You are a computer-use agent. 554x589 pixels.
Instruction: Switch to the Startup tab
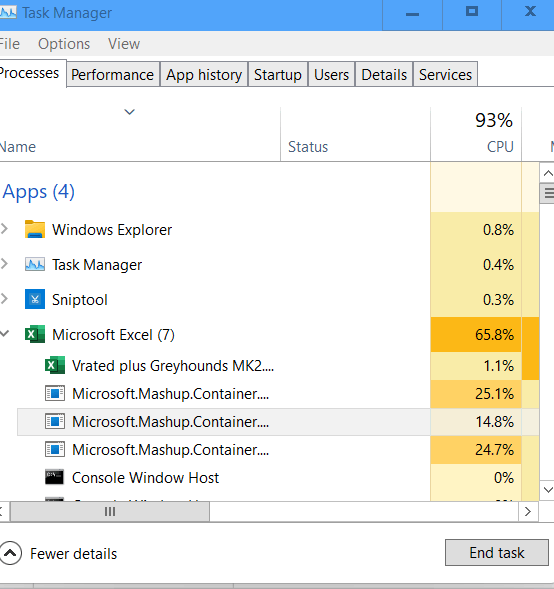coord(278,75)
